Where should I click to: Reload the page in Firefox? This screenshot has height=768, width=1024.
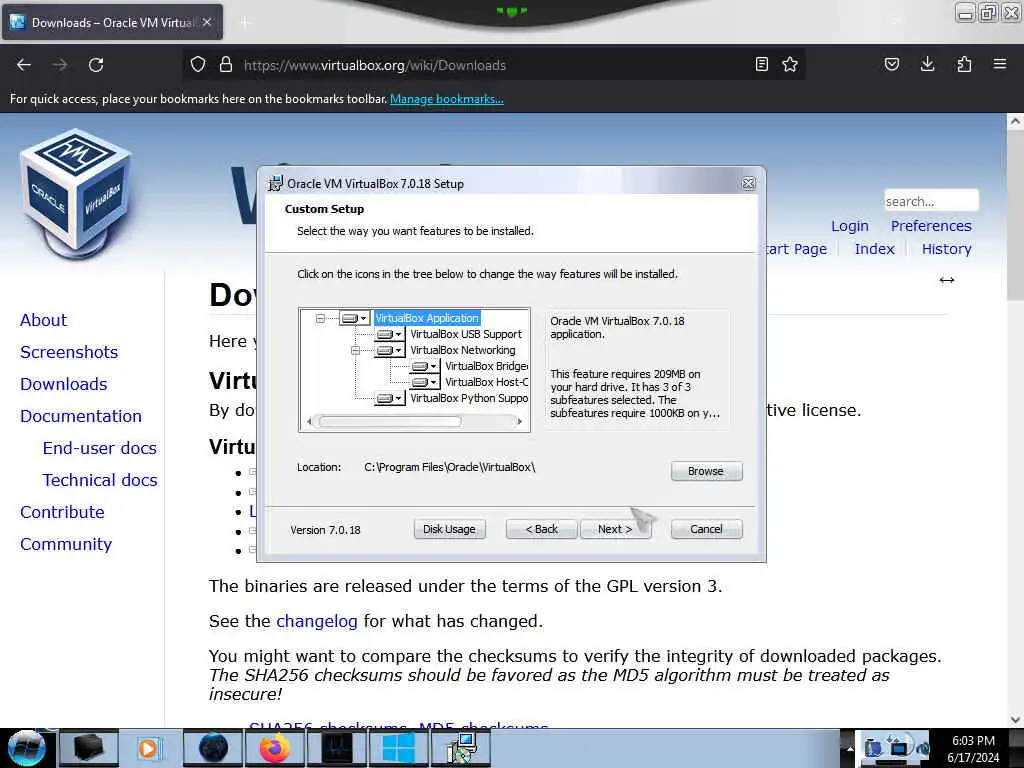96,65
